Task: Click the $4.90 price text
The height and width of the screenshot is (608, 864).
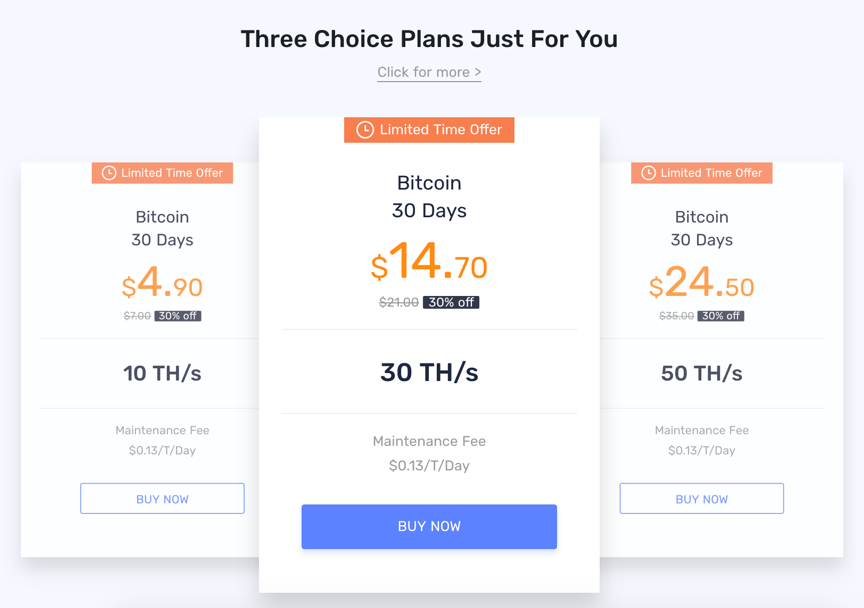Action: point(162,285)
